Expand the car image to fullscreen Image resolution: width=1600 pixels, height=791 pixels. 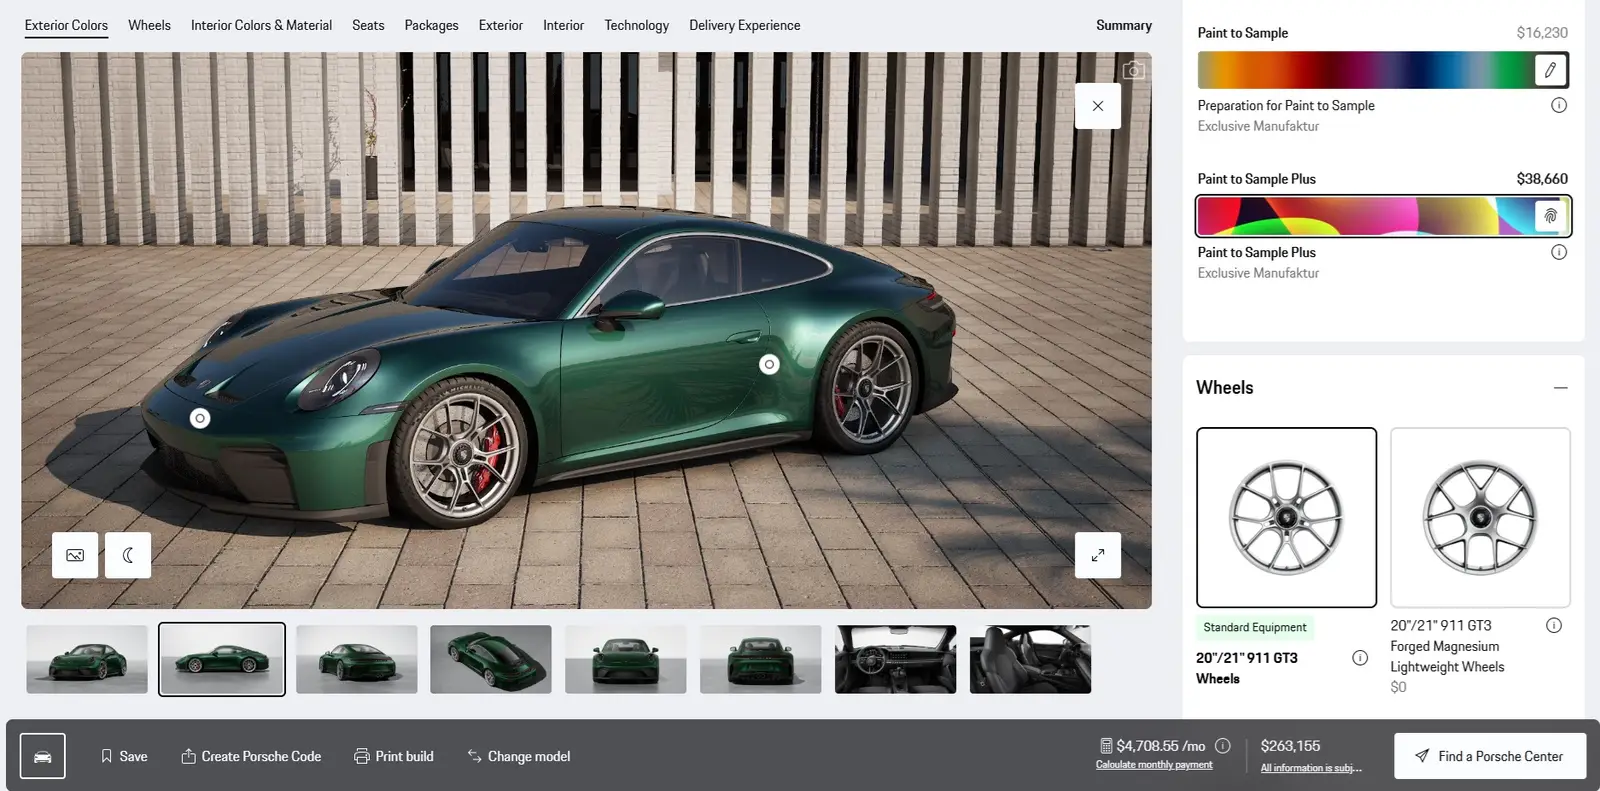(1097, 555)
